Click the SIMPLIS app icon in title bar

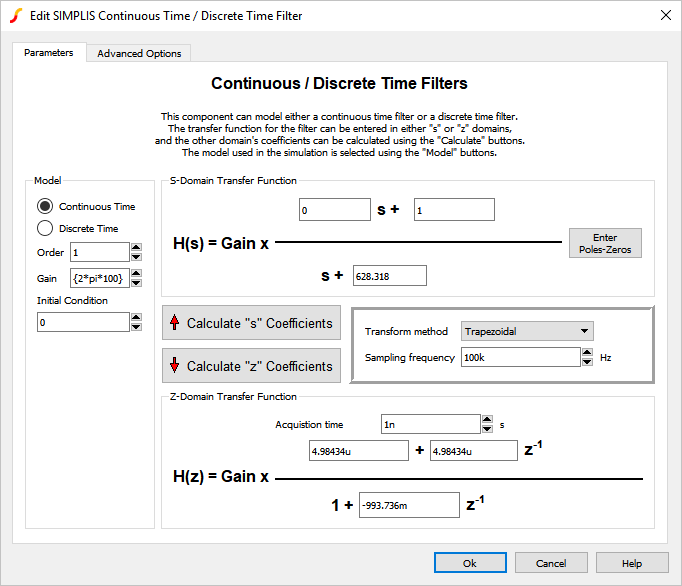(x=14, y=15)
